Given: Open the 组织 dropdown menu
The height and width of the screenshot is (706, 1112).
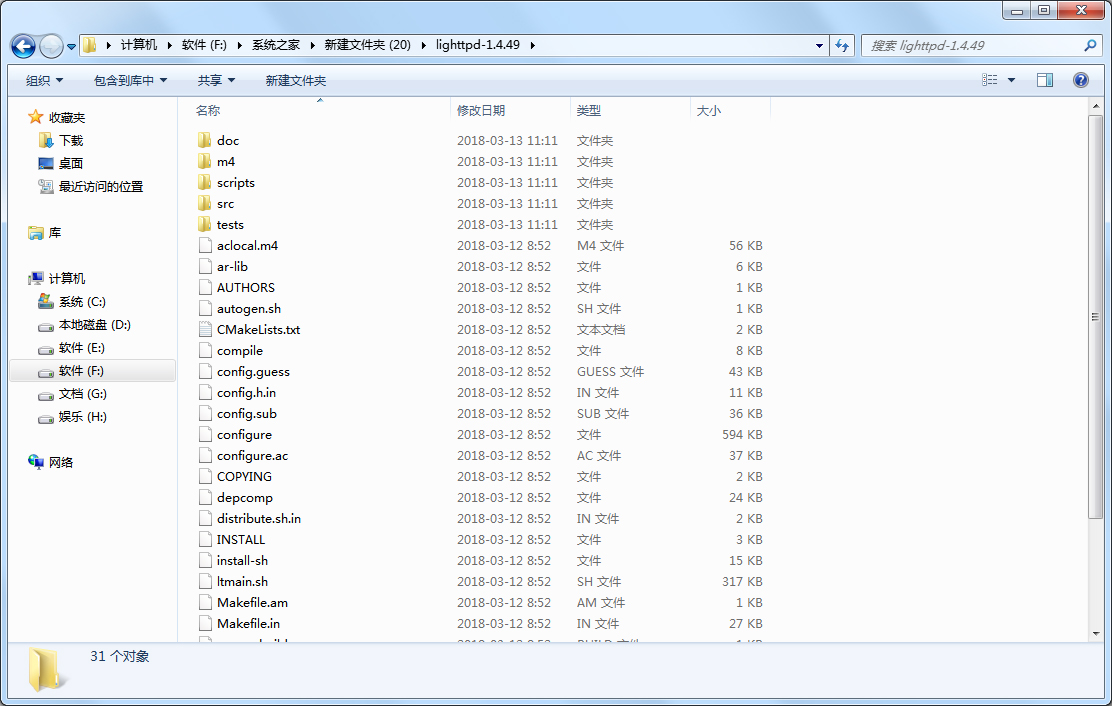Looking at the screenshot, I should coord(44,80).
